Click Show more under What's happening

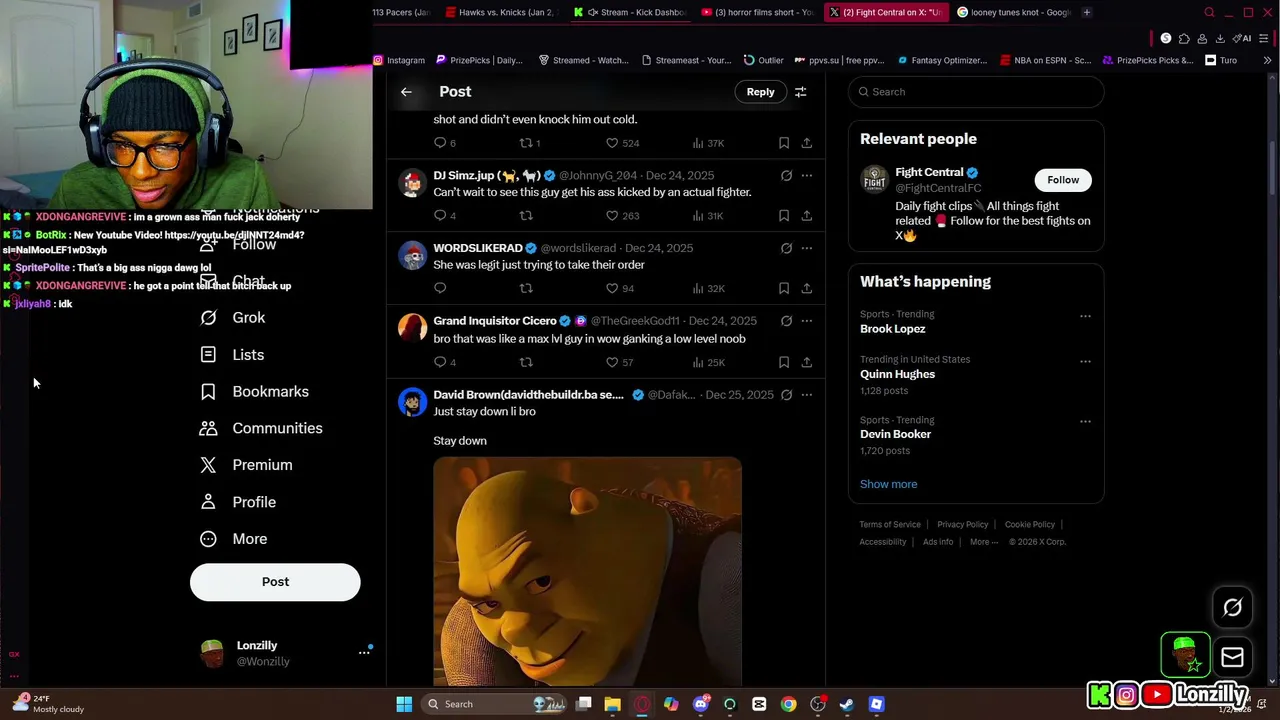point(888,484)
